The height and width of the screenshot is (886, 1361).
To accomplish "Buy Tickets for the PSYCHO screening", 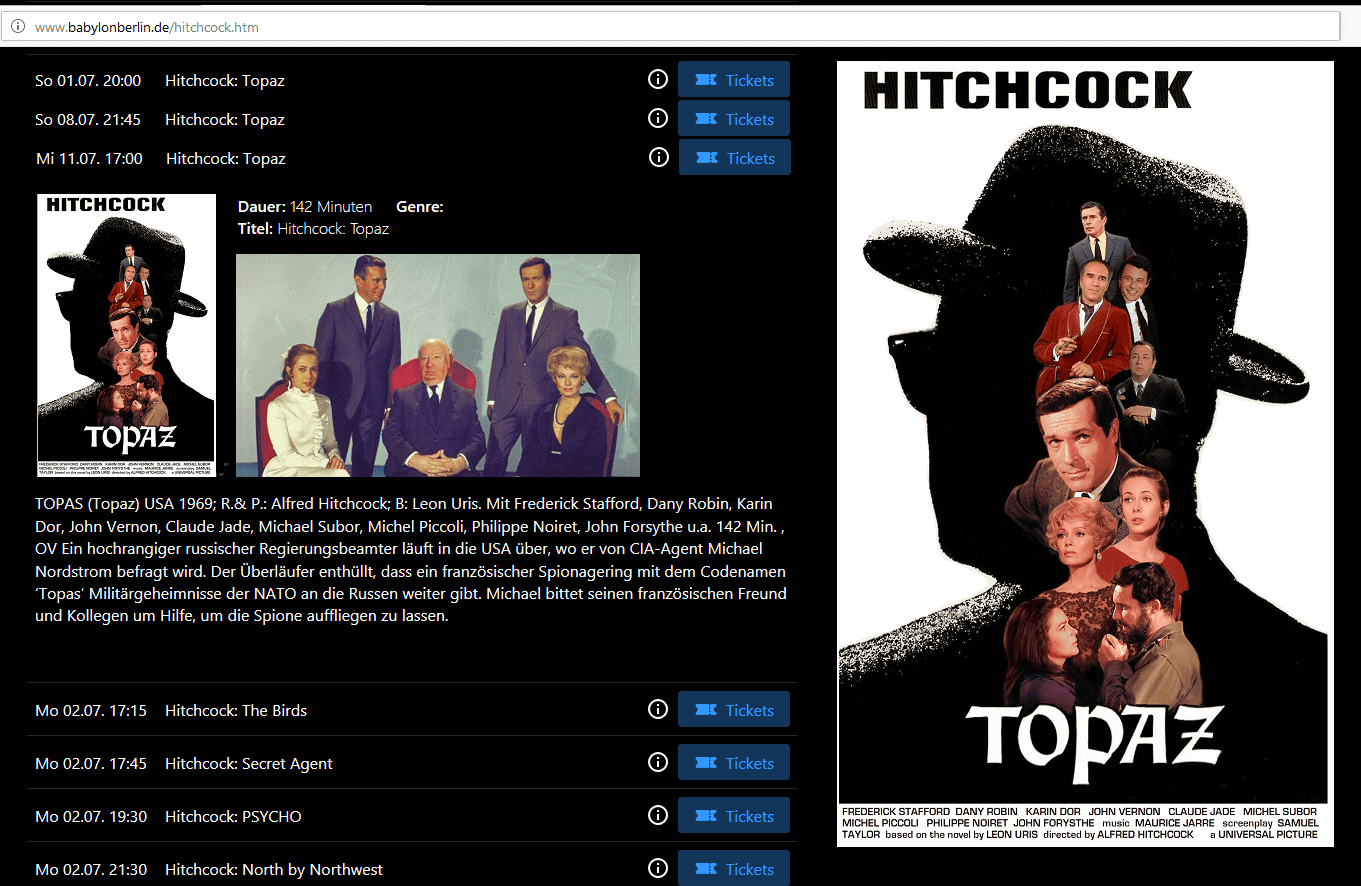I will [x=733, y=815].
